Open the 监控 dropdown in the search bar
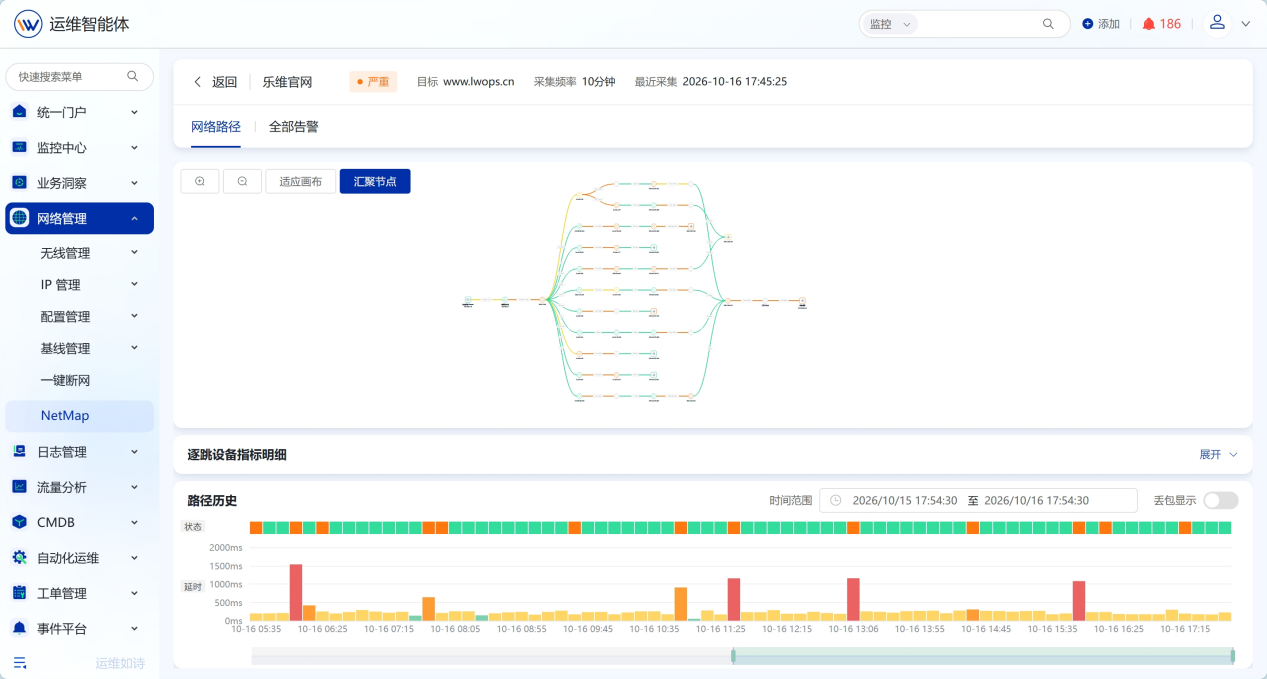Image resolution: width=1267 pixels, height=679 pixels. pos(890,24)
